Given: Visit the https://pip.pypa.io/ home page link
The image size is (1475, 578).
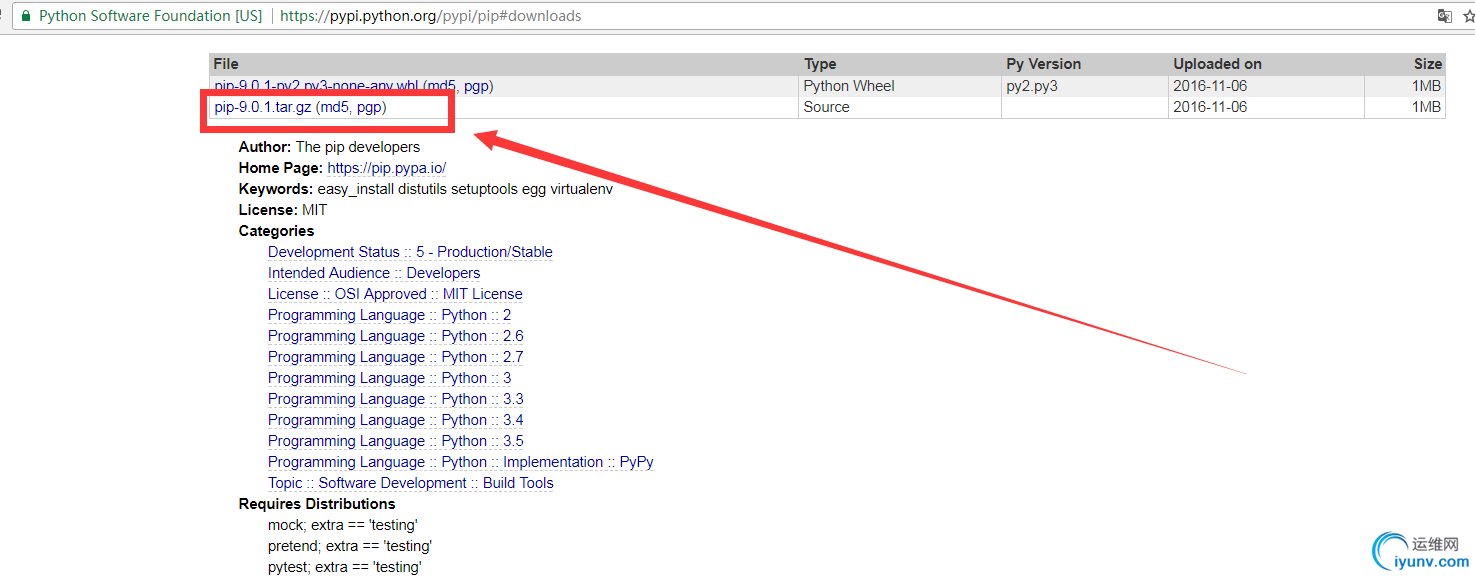Looking at the screenshot, I should pyautogui.click(x=387, y=168).
